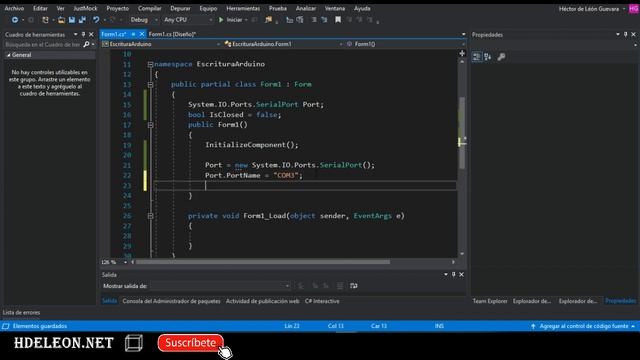Image resolution: width=640 pixels, height=360 pixels.
Task: Collapse the Form1_Load method block
Action: click(150, 216)
